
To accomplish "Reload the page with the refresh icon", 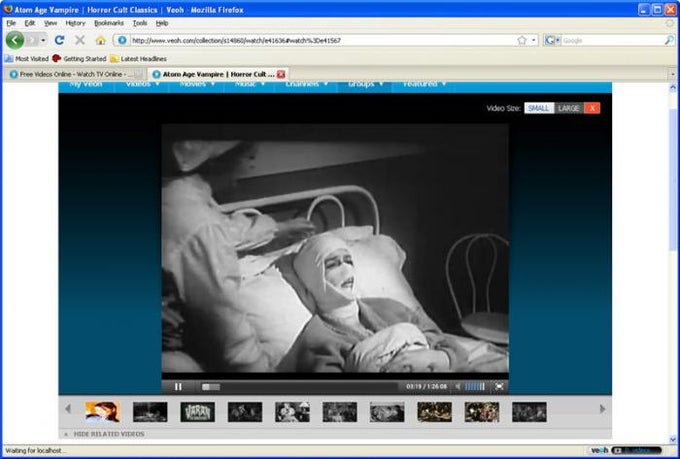I will pyautogui.click(x=59, y=40).
